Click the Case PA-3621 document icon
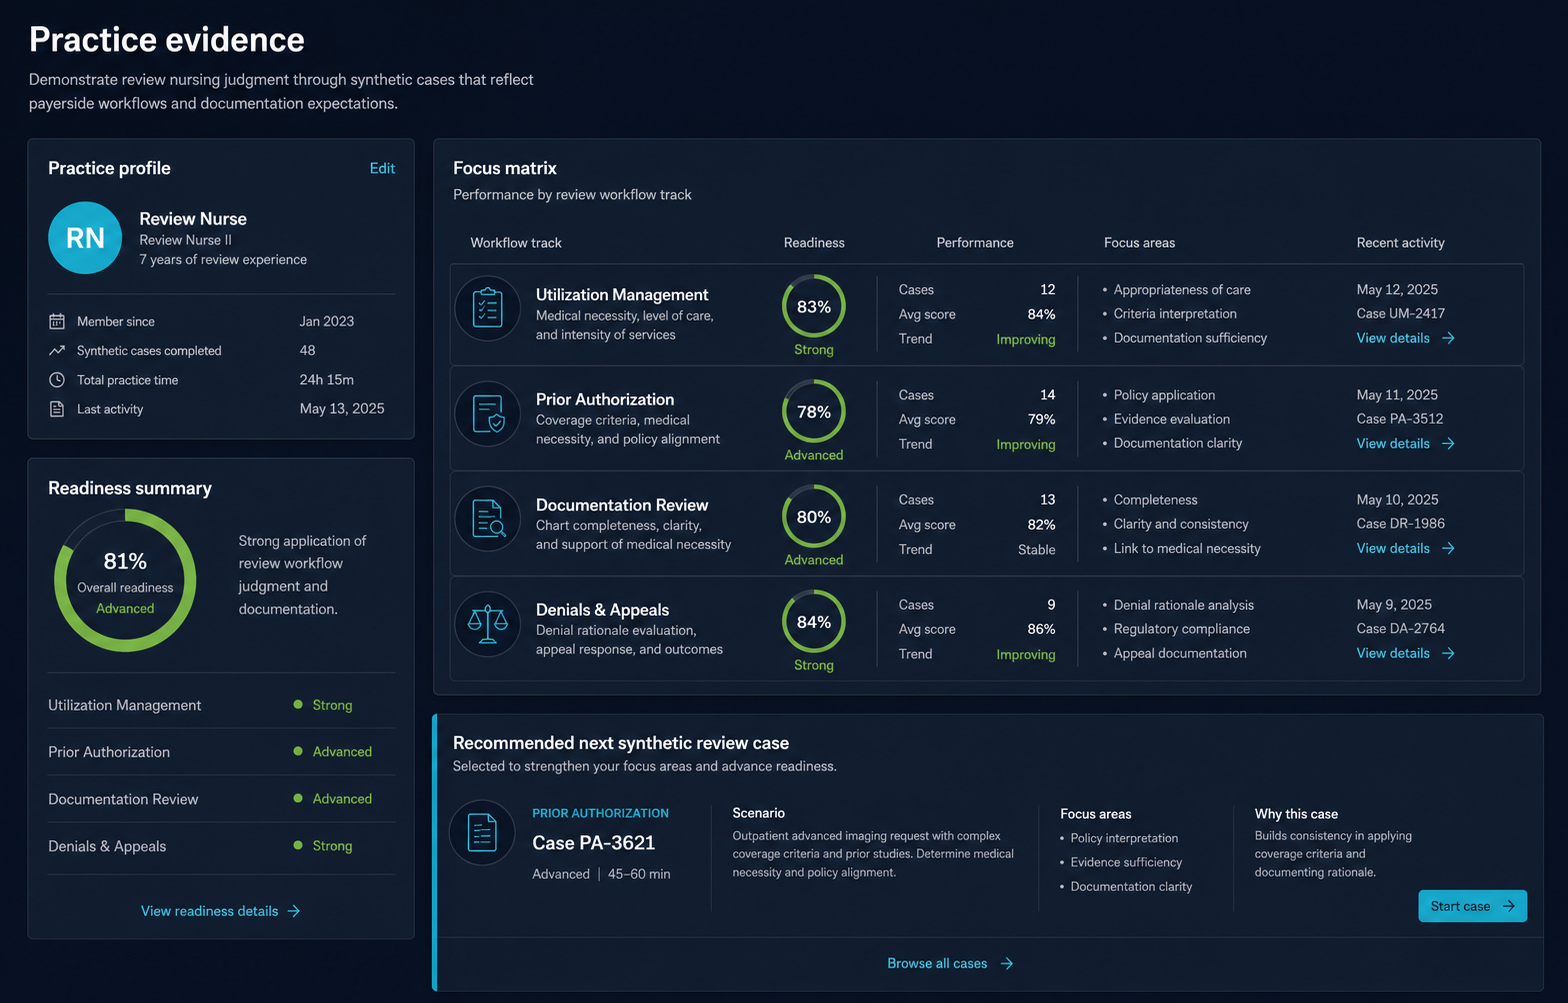 tap(482, 832)
